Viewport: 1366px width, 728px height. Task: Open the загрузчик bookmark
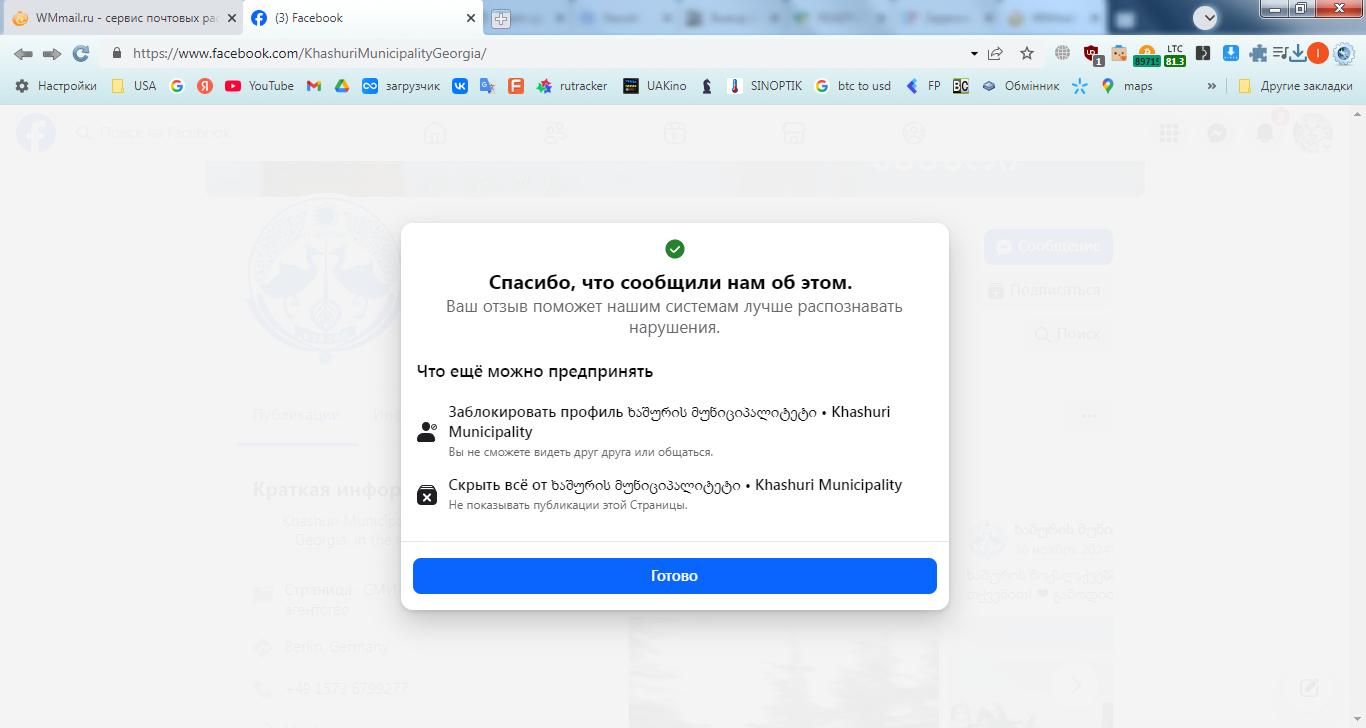click(401, 86)
